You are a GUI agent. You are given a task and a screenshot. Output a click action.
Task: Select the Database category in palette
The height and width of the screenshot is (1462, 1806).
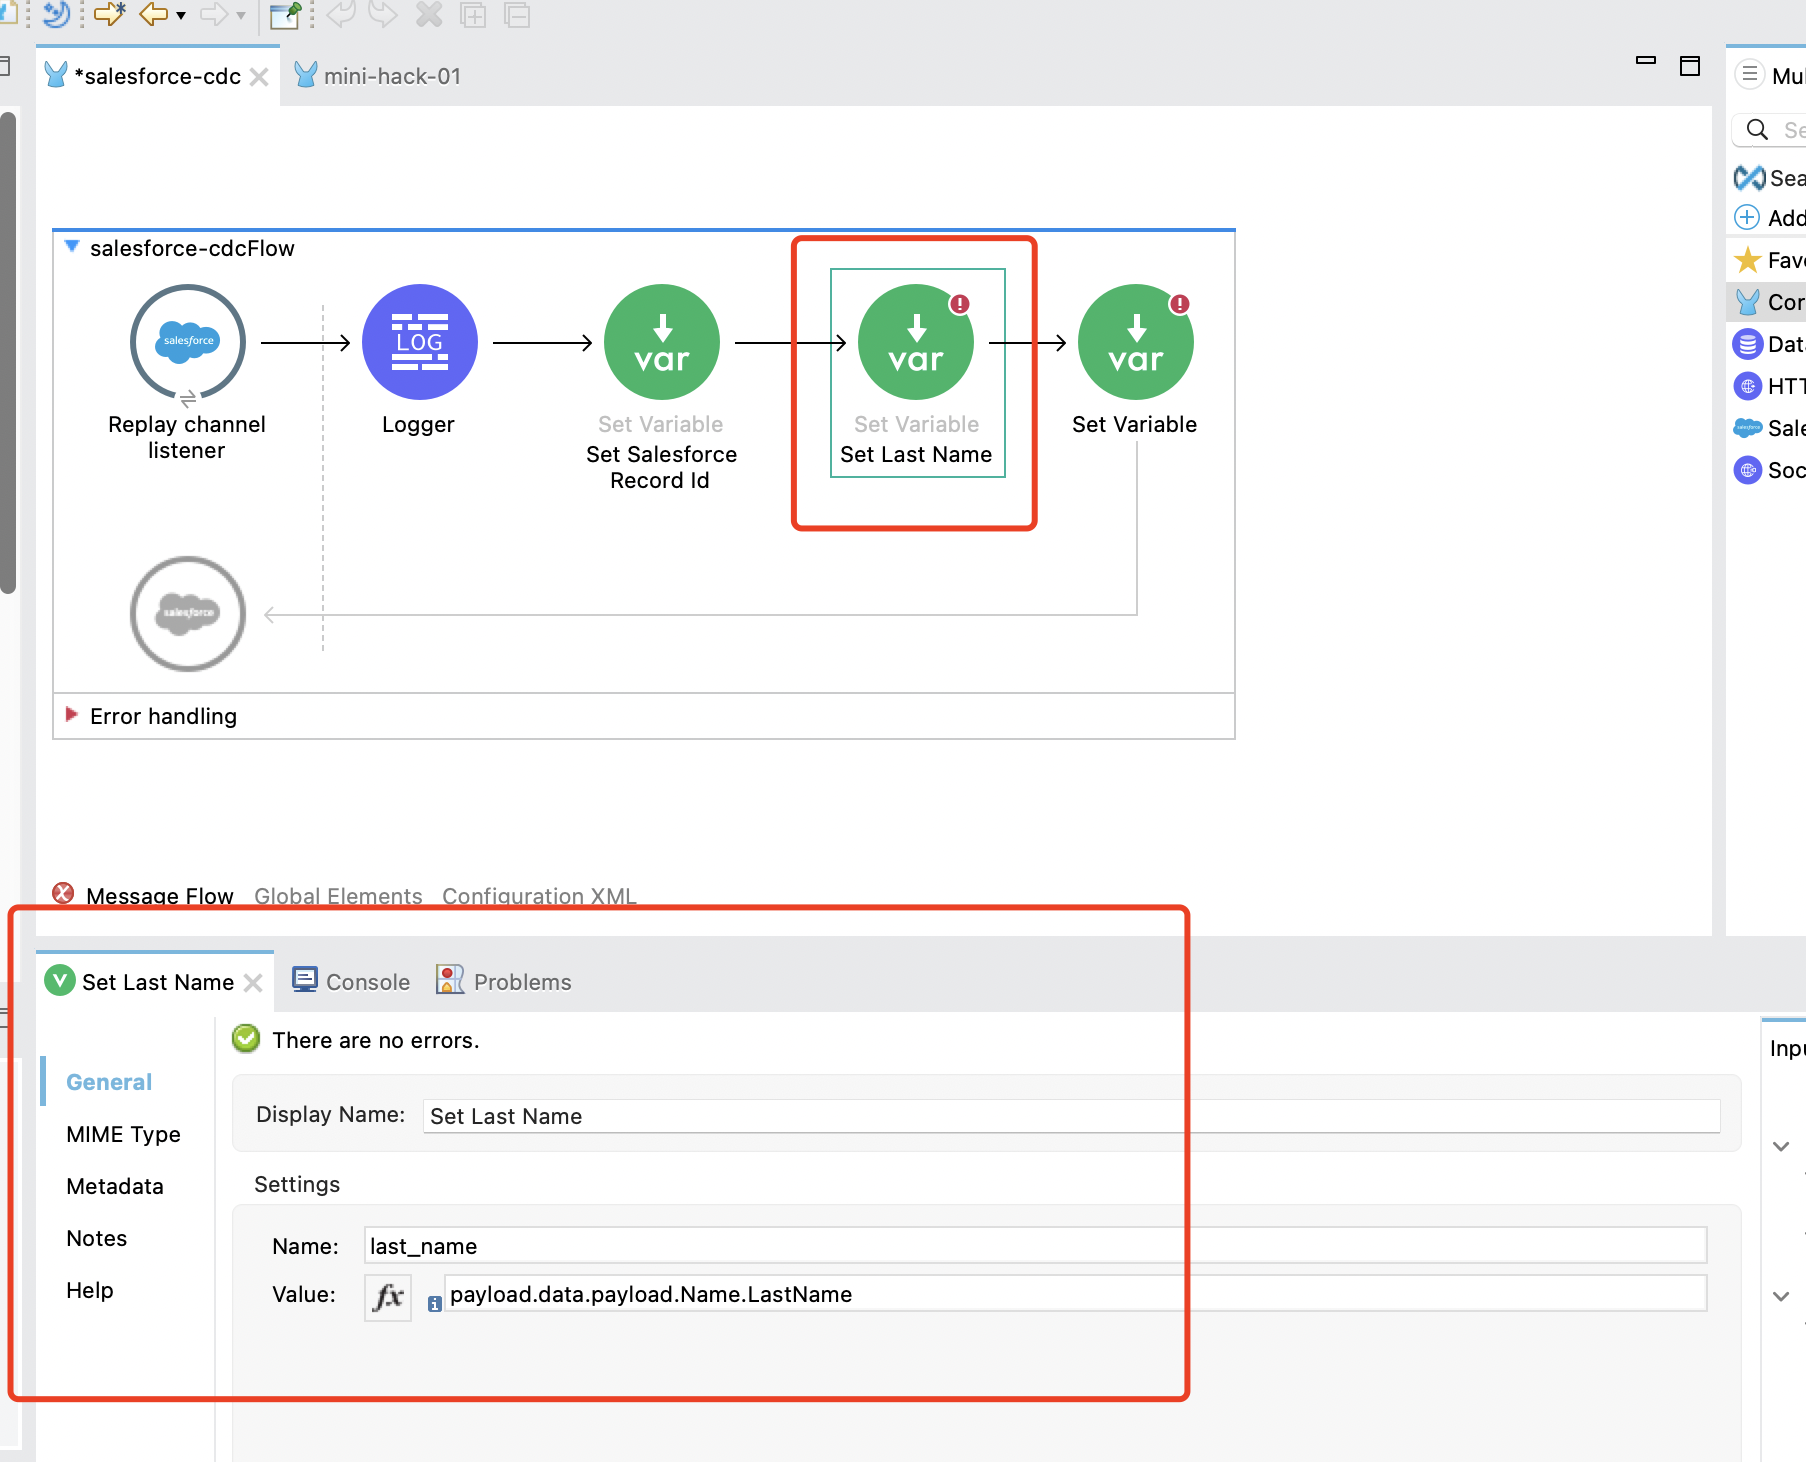(x=1770, y=344)
